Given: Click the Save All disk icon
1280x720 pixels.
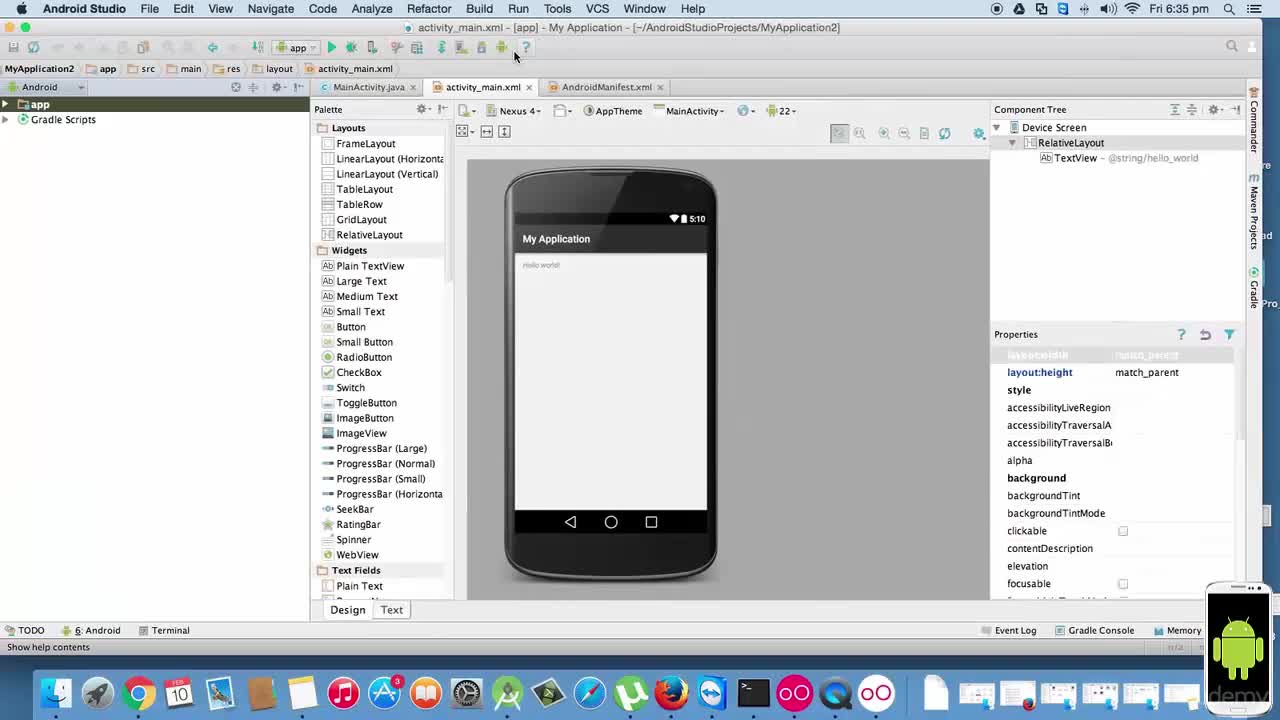Looking at the screenshot, I should 13,47.
